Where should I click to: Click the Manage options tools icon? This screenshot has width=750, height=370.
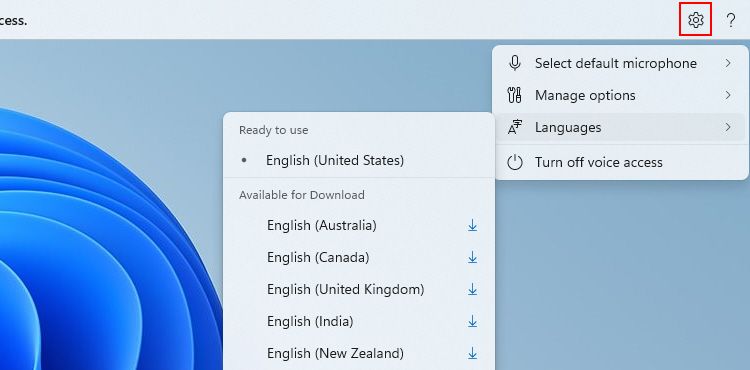point(514,95)
